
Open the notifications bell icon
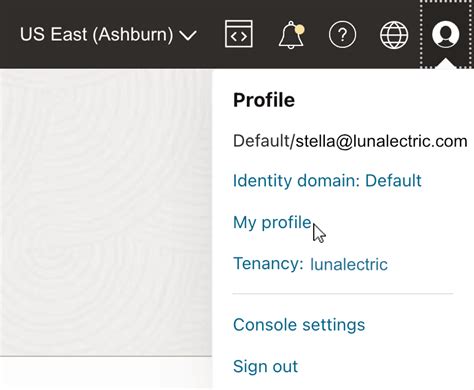(291, 35)
